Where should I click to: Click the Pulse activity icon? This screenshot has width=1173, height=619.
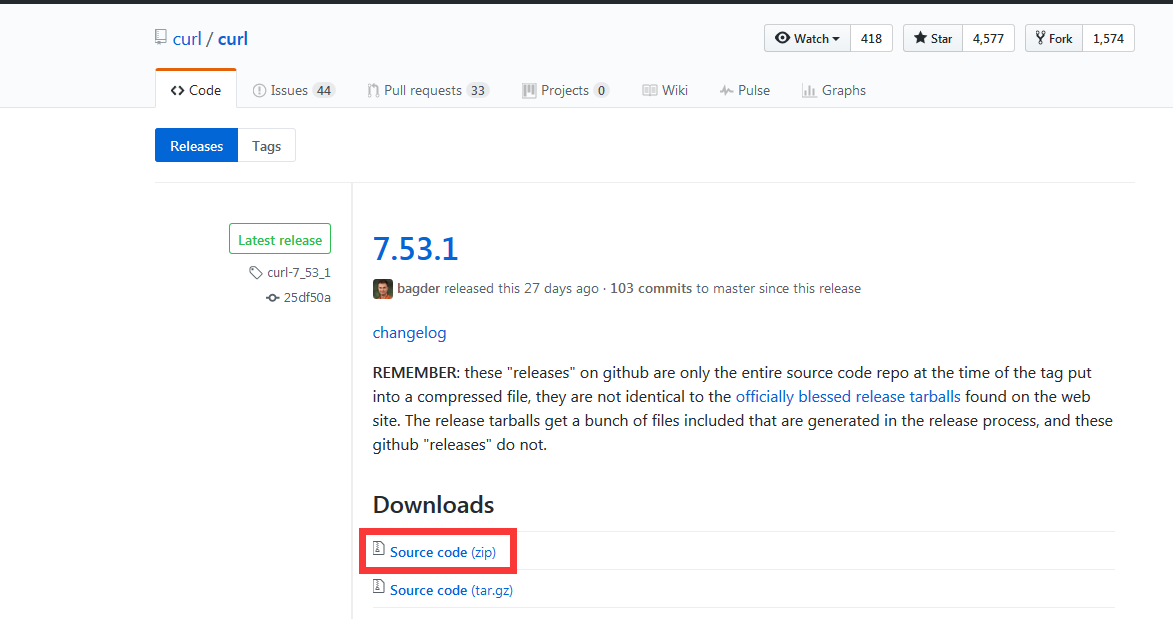(726, 91)
